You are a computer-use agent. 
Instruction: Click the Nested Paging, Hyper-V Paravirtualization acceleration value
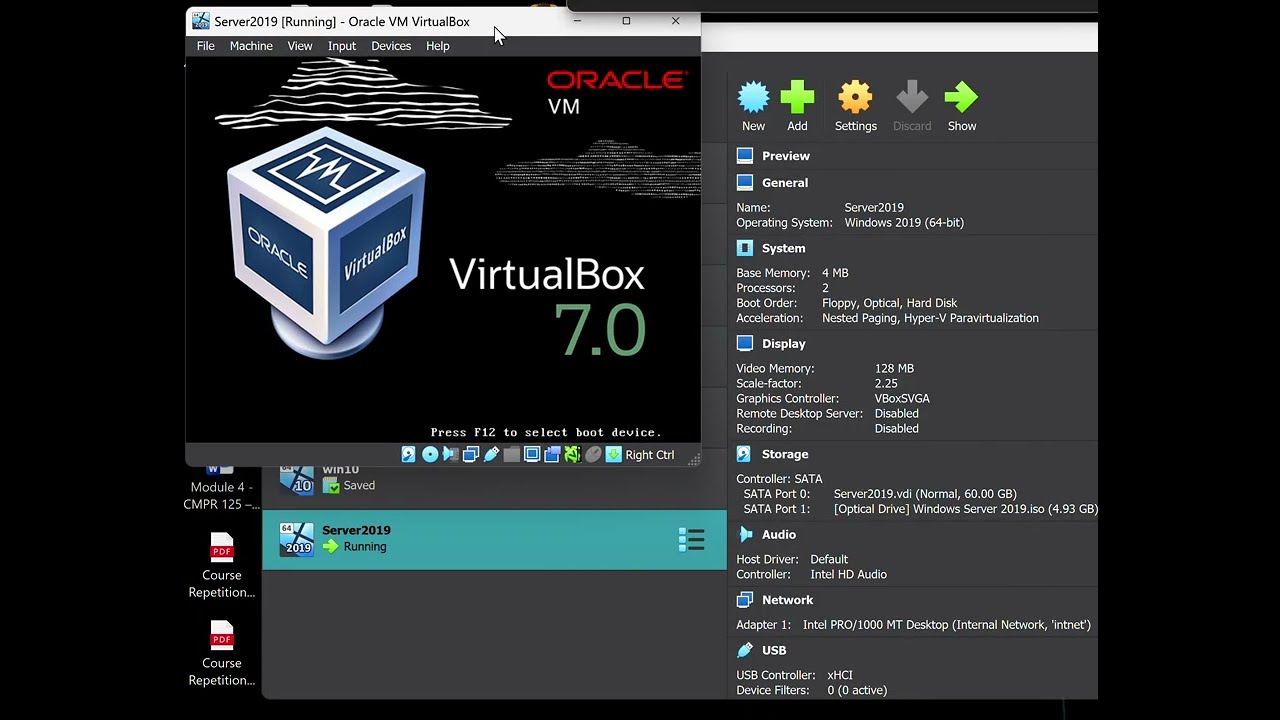click(930, 318)
